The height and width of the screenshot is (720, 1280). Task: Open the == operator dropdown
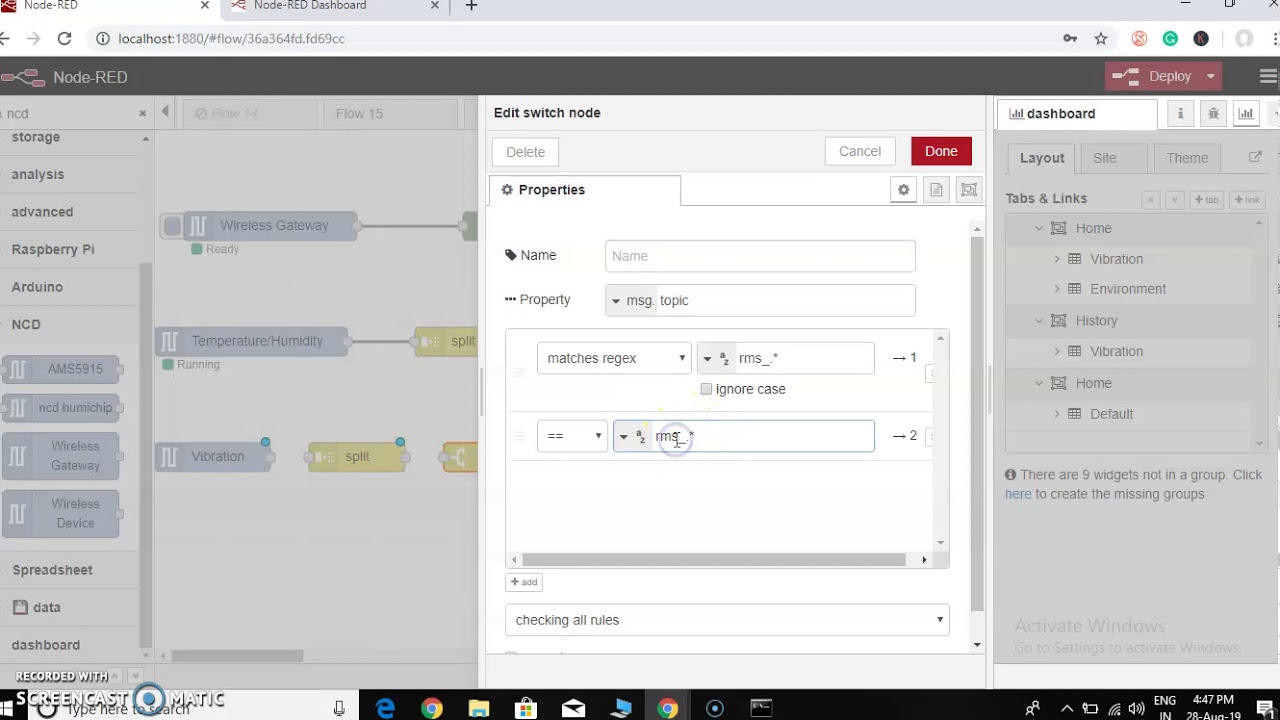572,436
